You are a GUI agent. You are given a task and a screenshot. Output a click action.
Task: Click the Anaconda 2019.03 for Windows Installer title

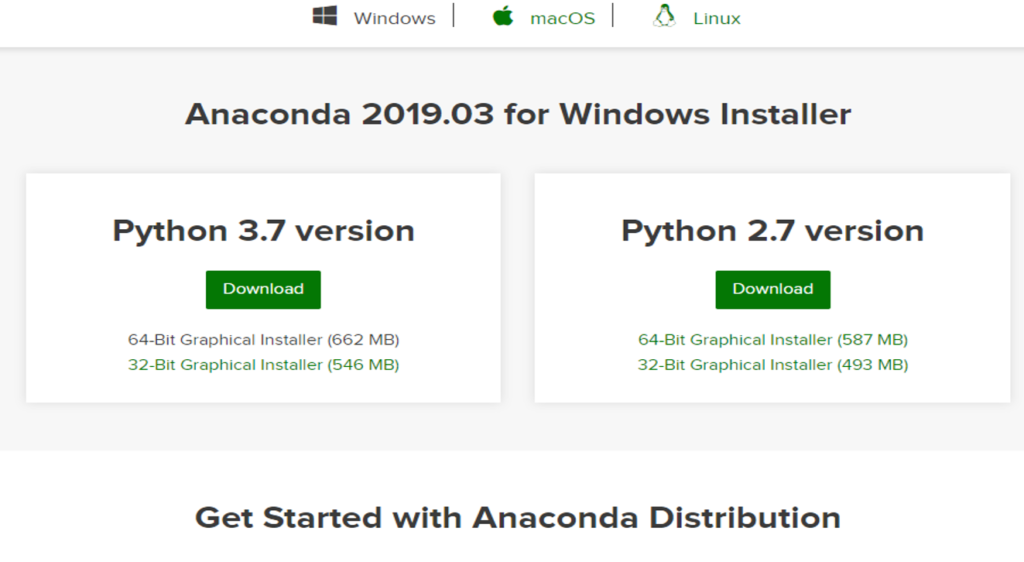pyautogui.click(x=518, y=114)
